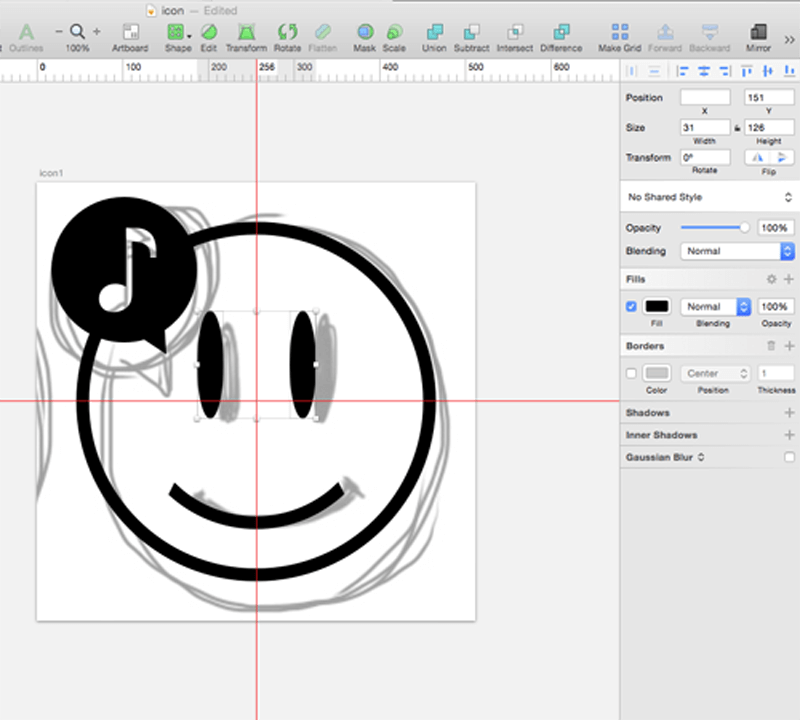Add a new border with plus
The width and height of the screenshot is (800, 720).
click(789, 346)
